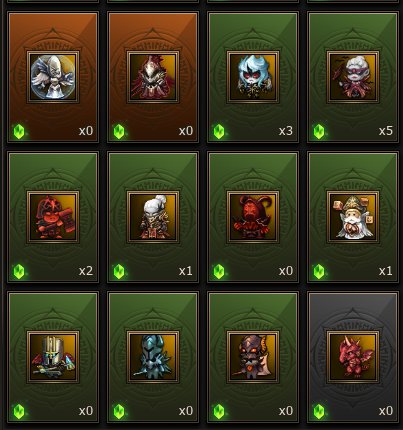403x430 pixels.
Task: Select the white-bun-haired armored warrior portrait
Action: (153, 217)
